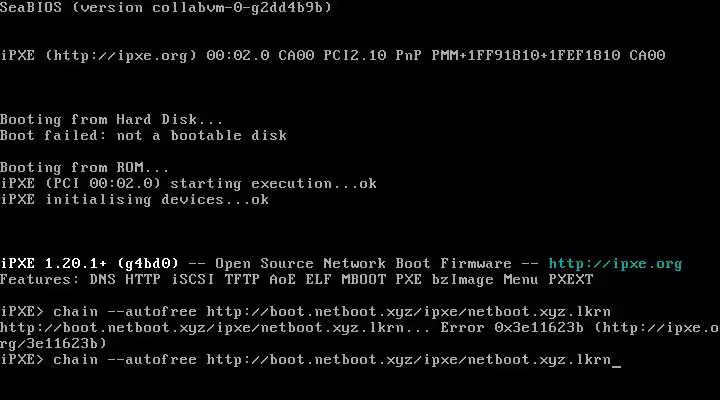The image size is (720, 400).
Task: Click the "iPXE initialising devices...ok" line
Action: point(134,200)
